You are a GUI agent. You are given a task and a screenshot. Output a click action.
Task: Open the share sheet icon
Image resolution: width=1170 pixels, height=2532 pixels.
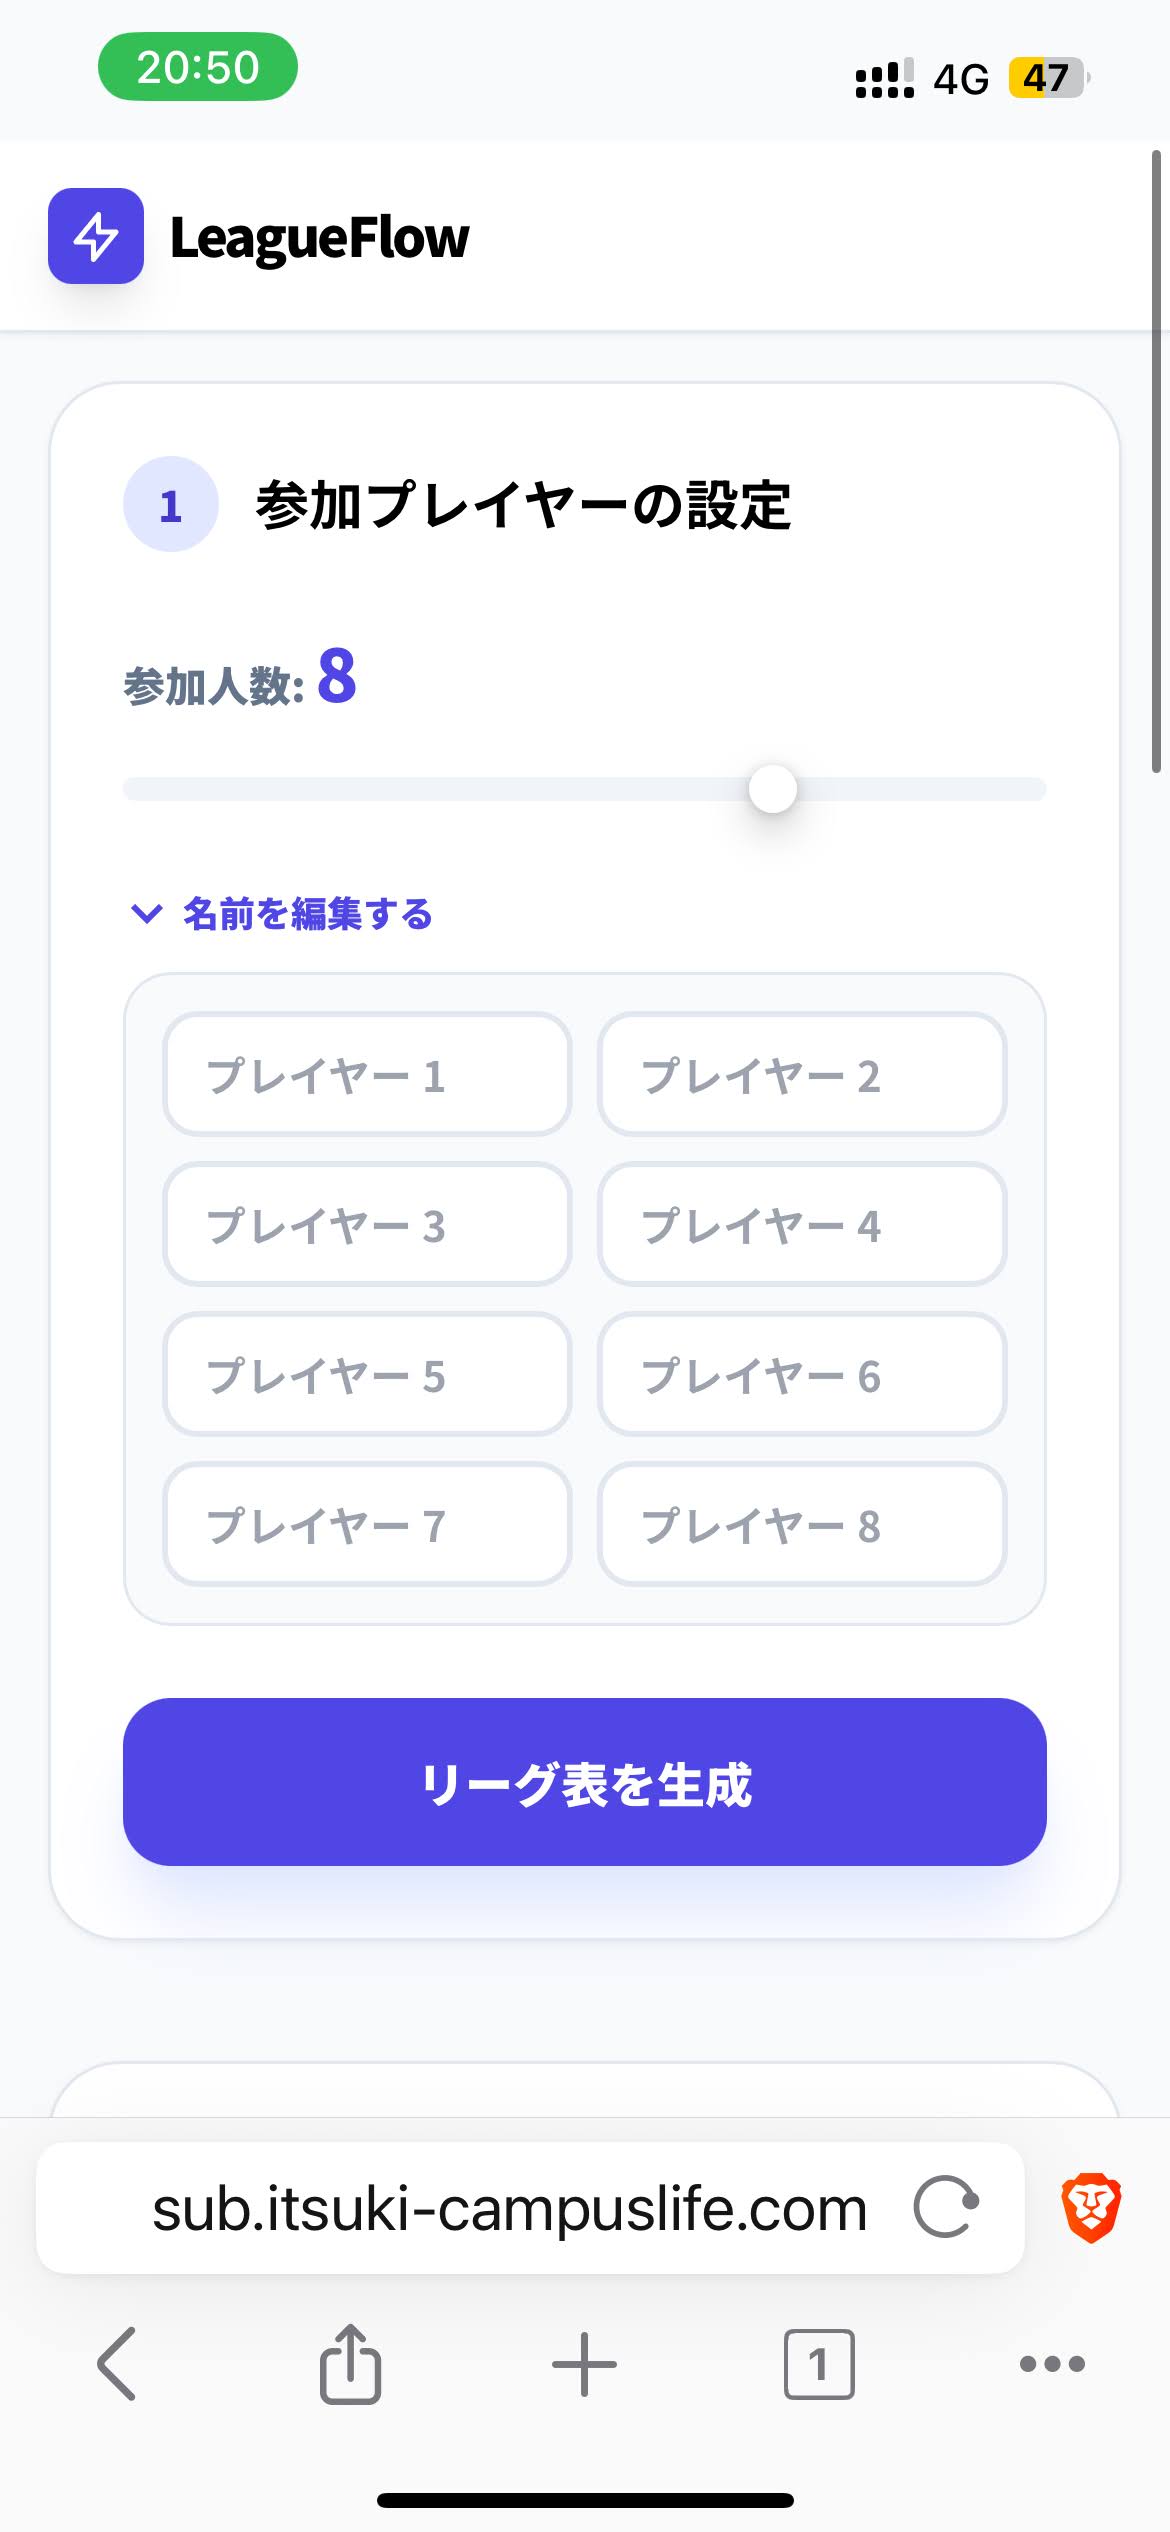350,2364
